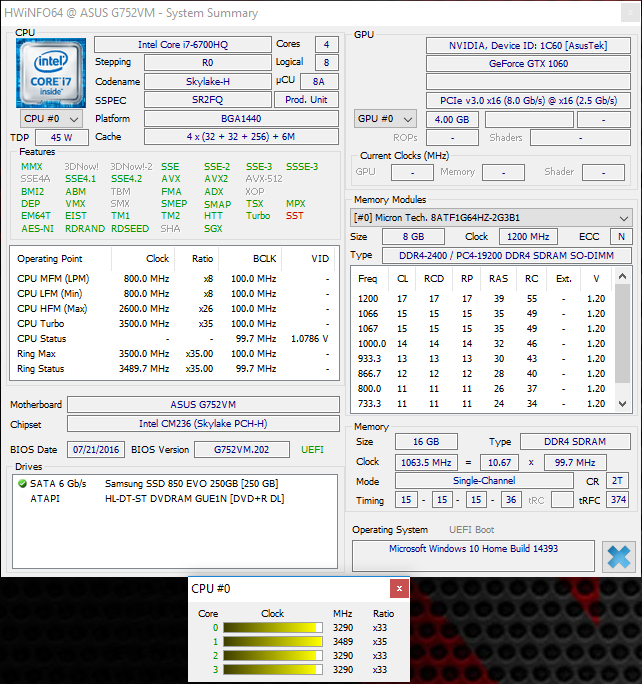Click the 1200 frequency timing row
642x684 pixels.
pyautogui.click(x=482, y=299)
